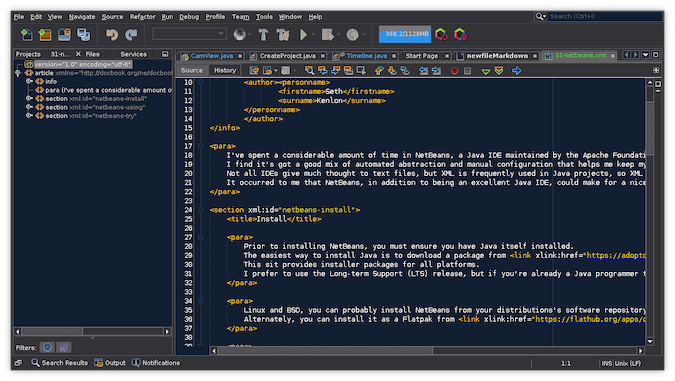Switch to the newfileMarkdown tab

click(497, 56)
